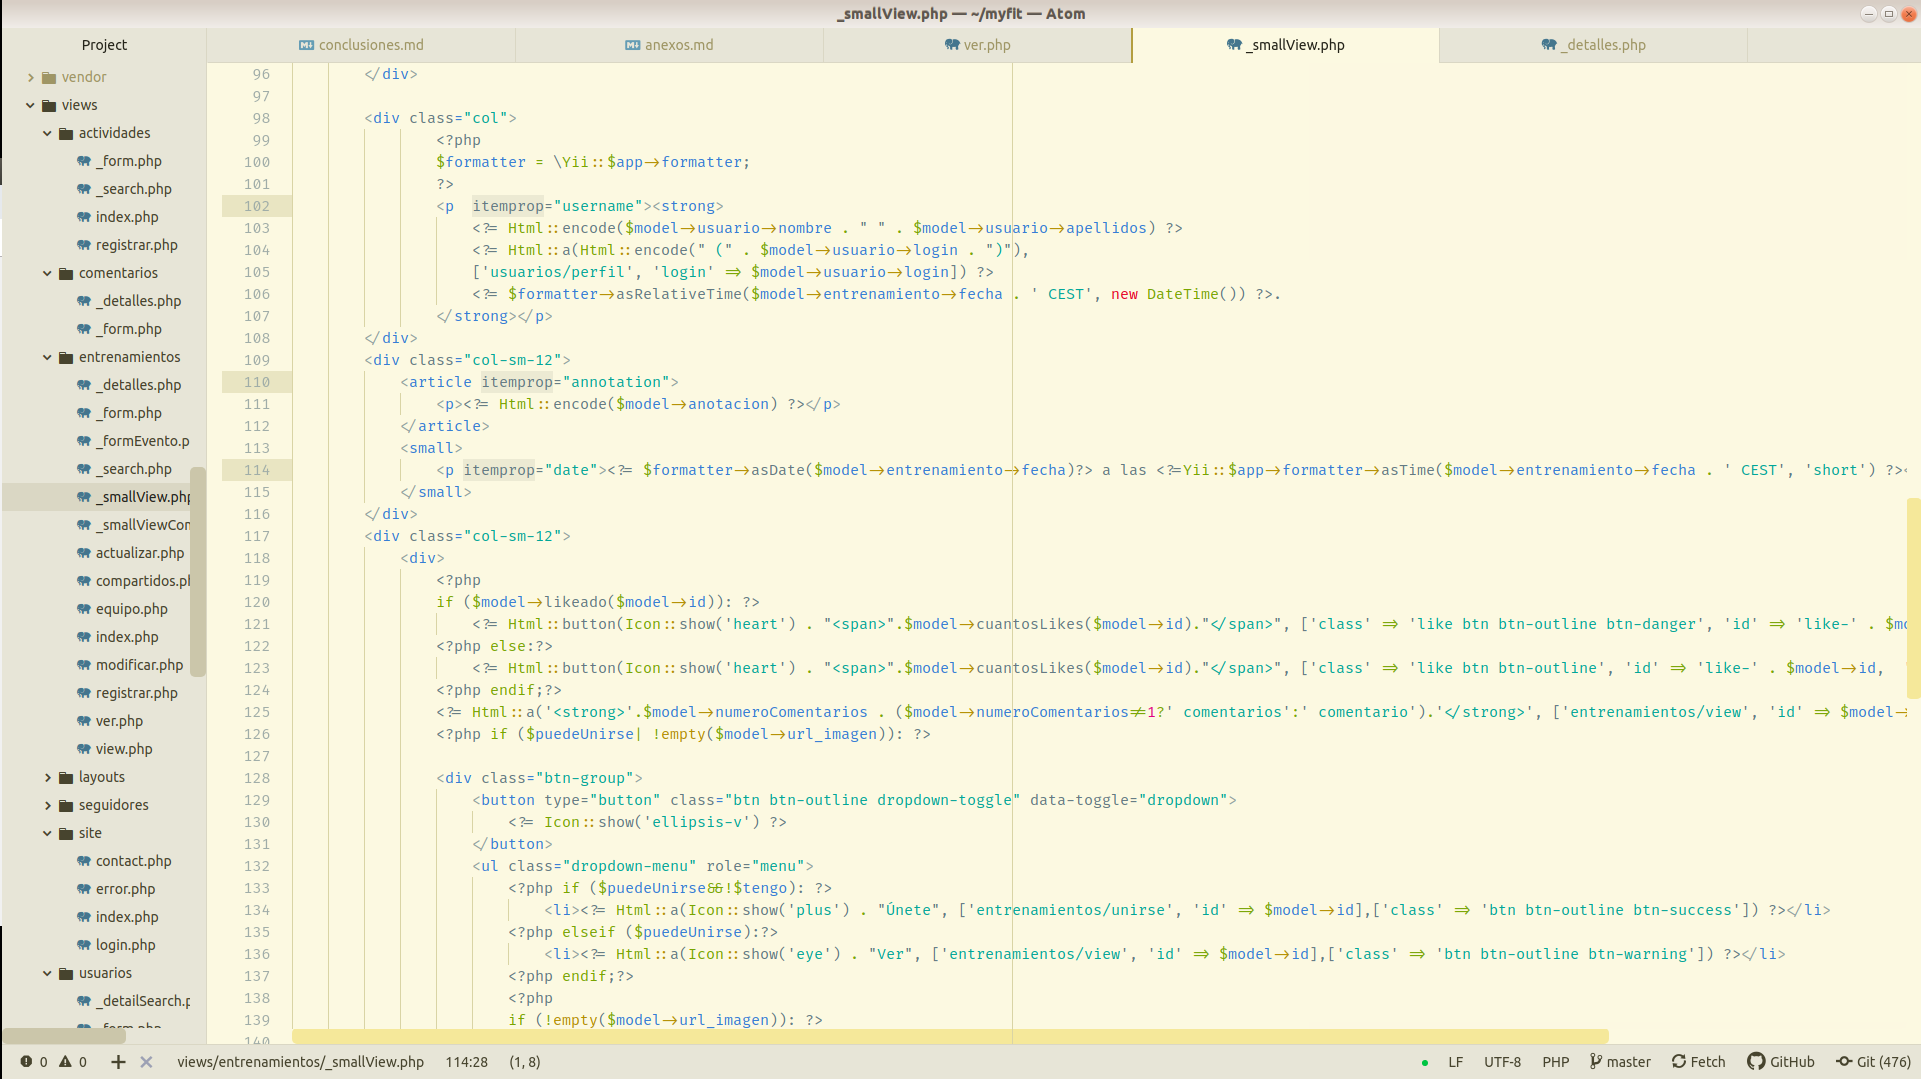Switch to the ver.php tab

click(977, 45)
